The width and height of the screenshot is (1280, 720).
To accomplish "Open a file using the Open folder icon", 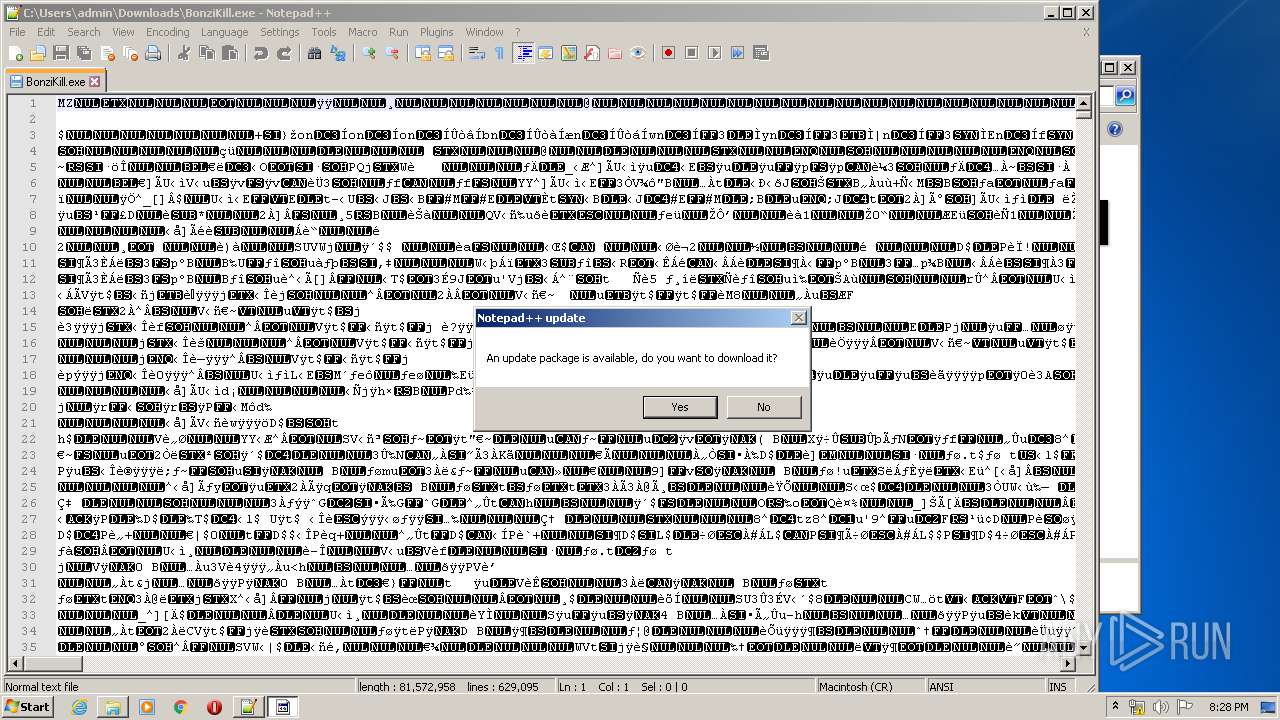I will 38,53.
